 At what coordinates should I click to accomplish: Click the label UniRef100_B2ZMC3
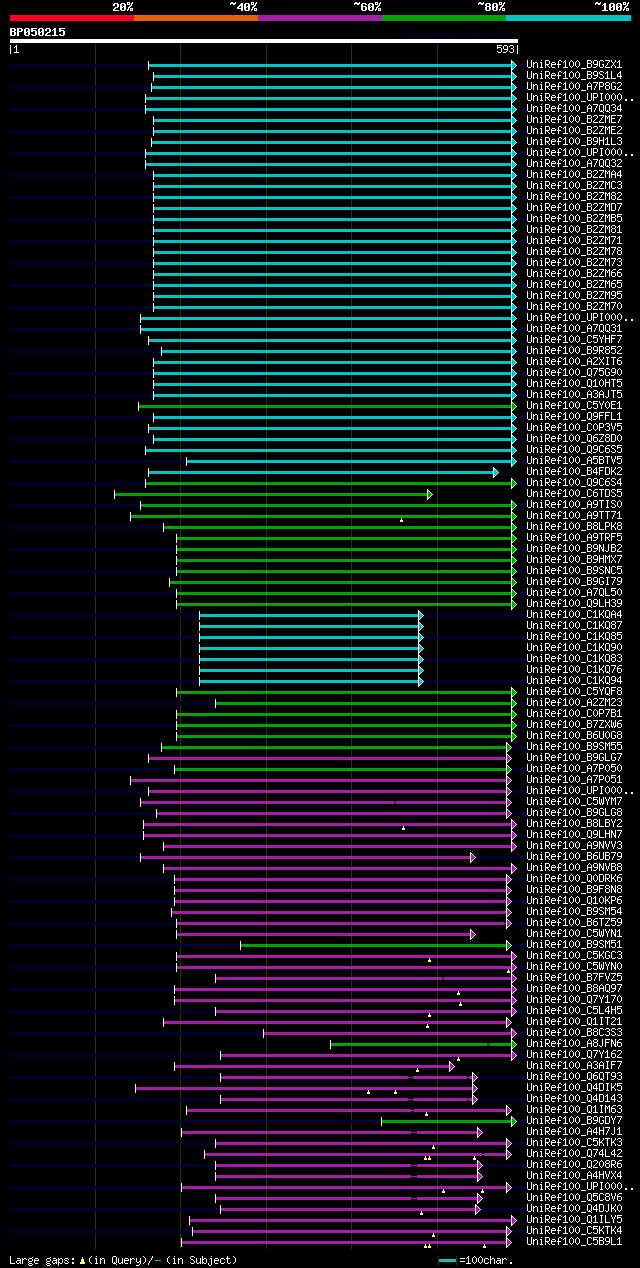point(575,186)
